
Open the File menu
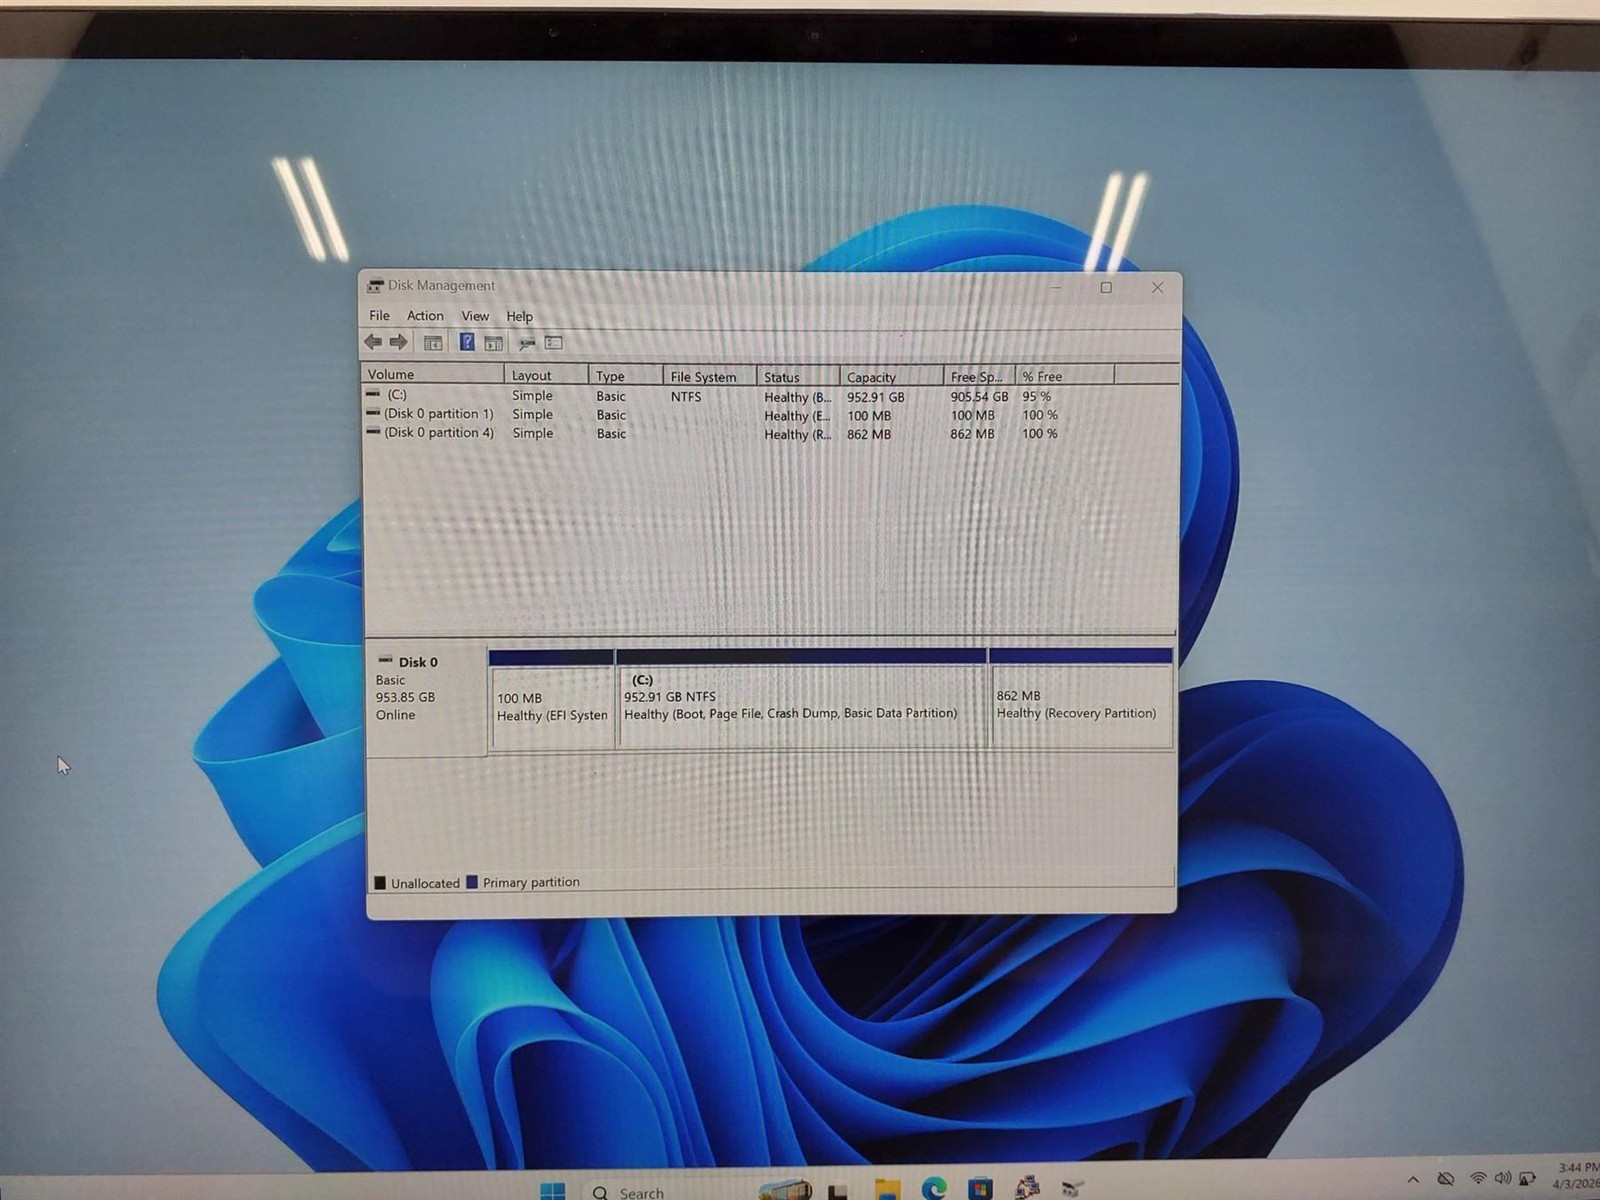379,315
